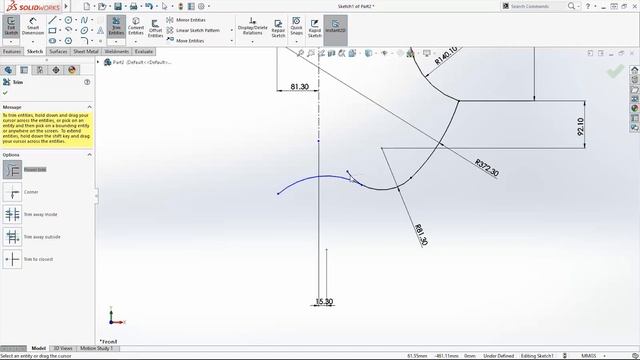The height and width of the screenshot is (360, 640).
Task: Select the Spline sketch tool
Action: pos(84,20)
